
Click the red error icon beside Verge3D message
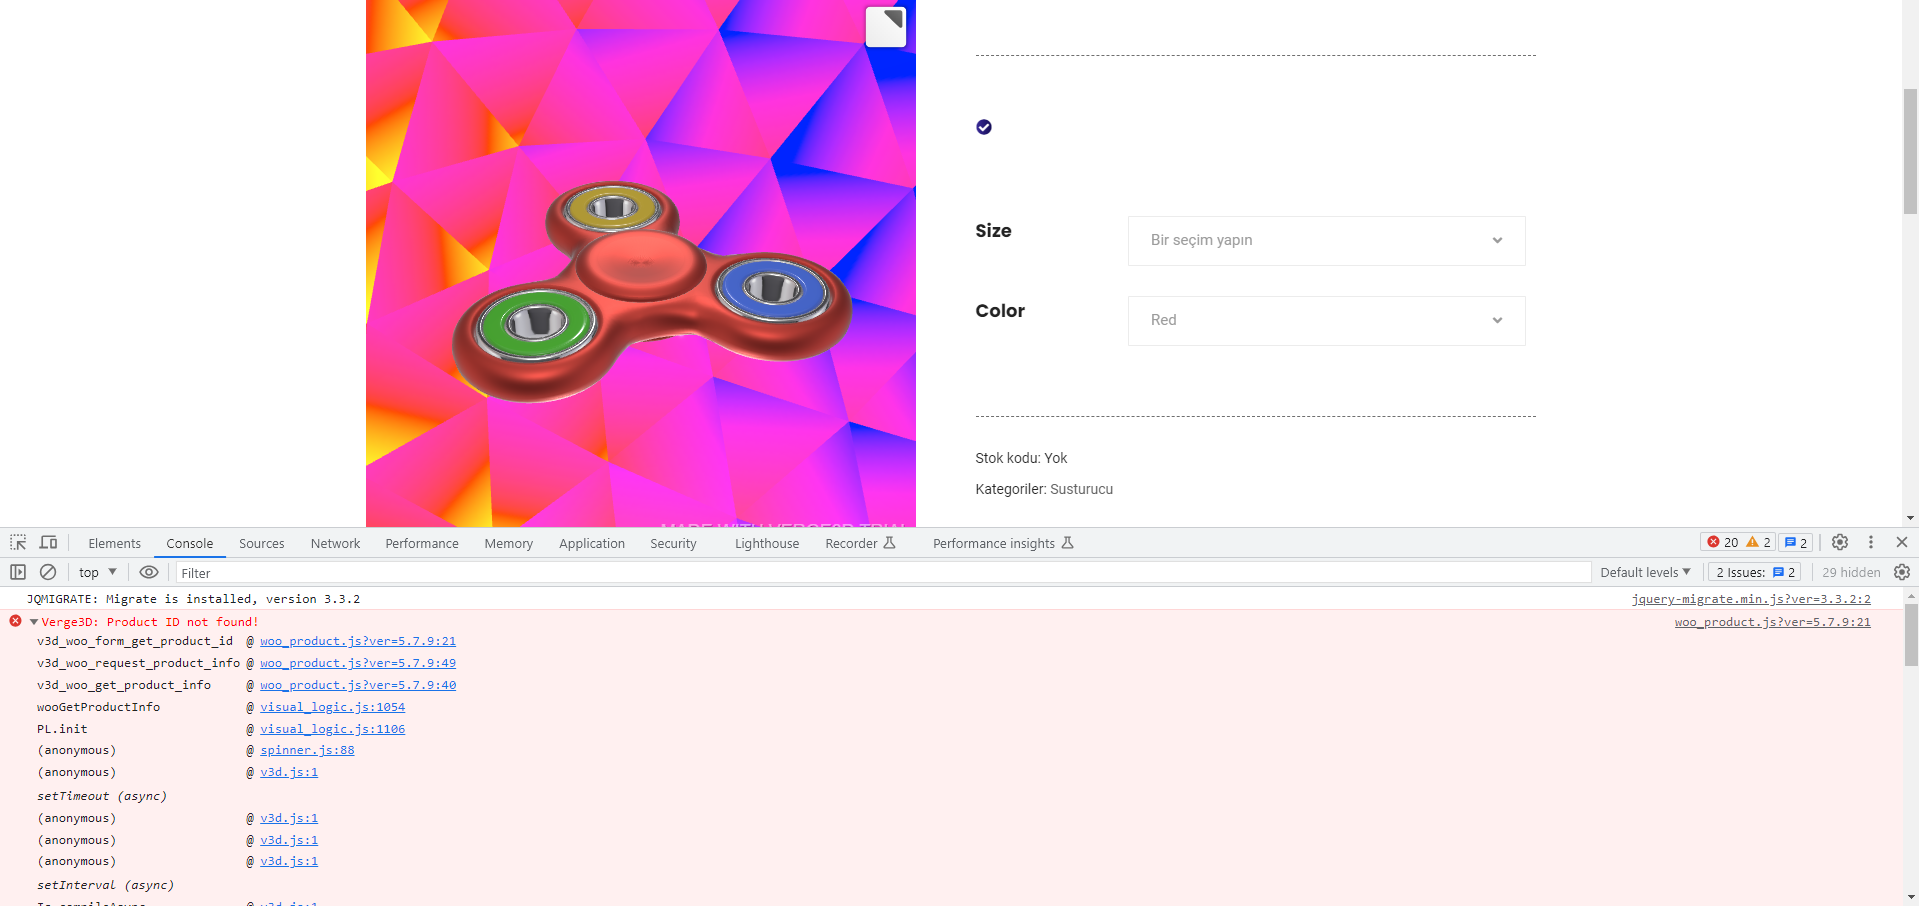15,621
